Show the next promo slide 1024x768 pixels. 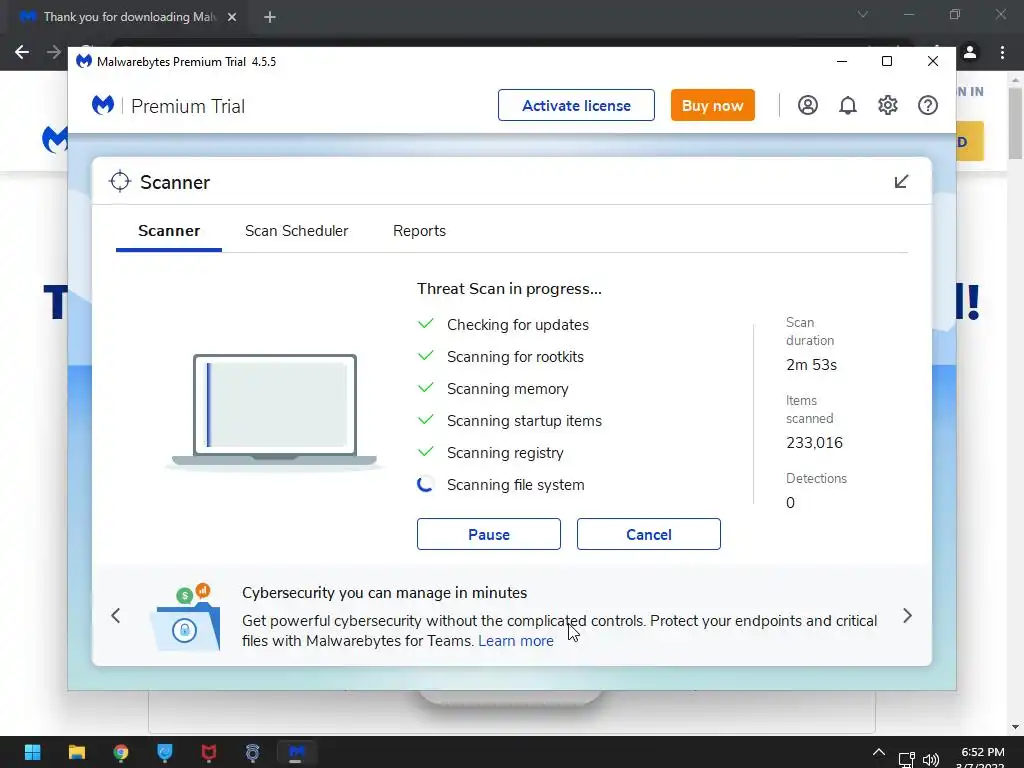907,615
